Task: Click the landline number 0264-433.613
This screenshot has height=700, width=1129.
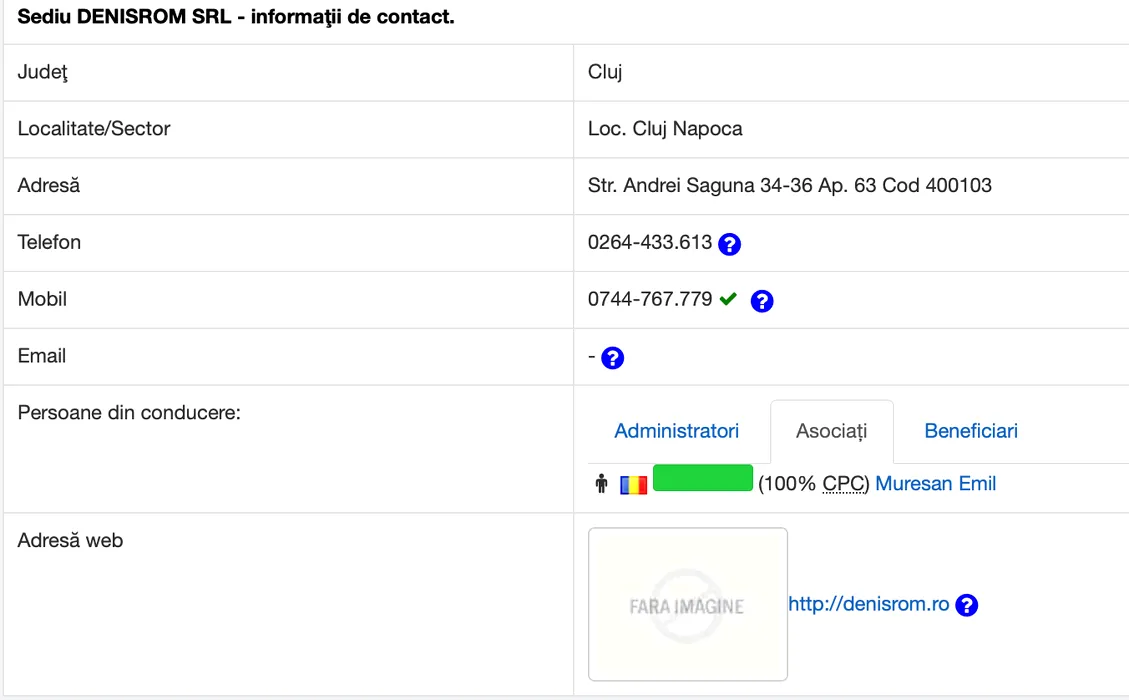Action: [x=650, y=242]
